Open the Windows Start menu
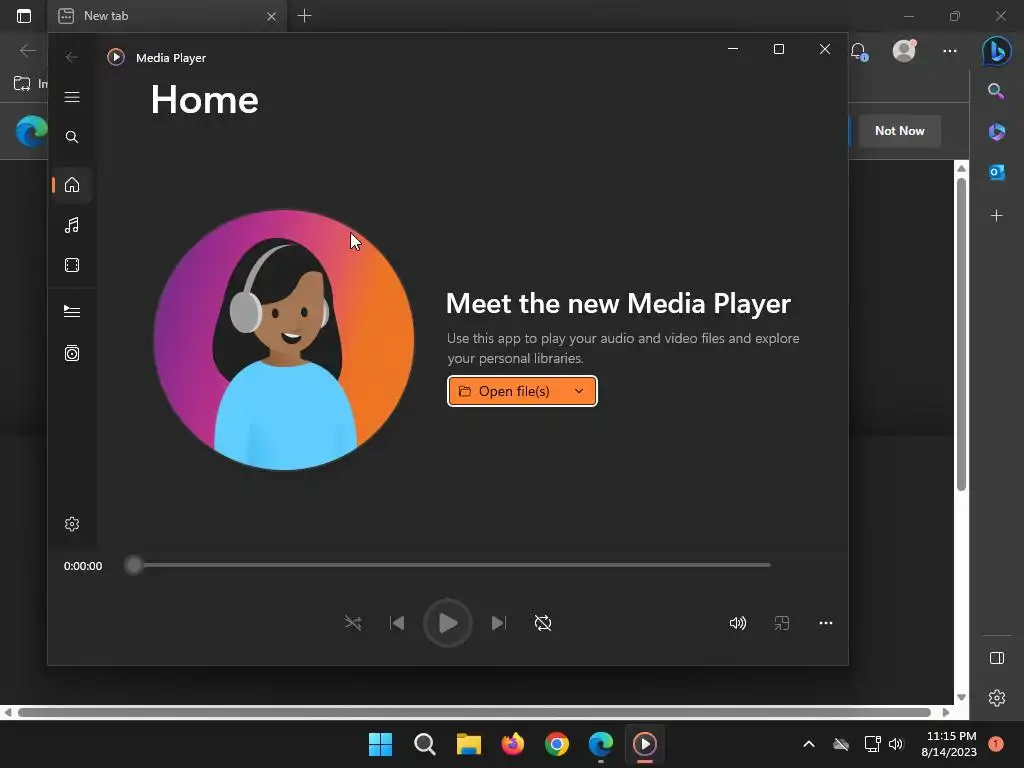 click(x=380, y=744)
